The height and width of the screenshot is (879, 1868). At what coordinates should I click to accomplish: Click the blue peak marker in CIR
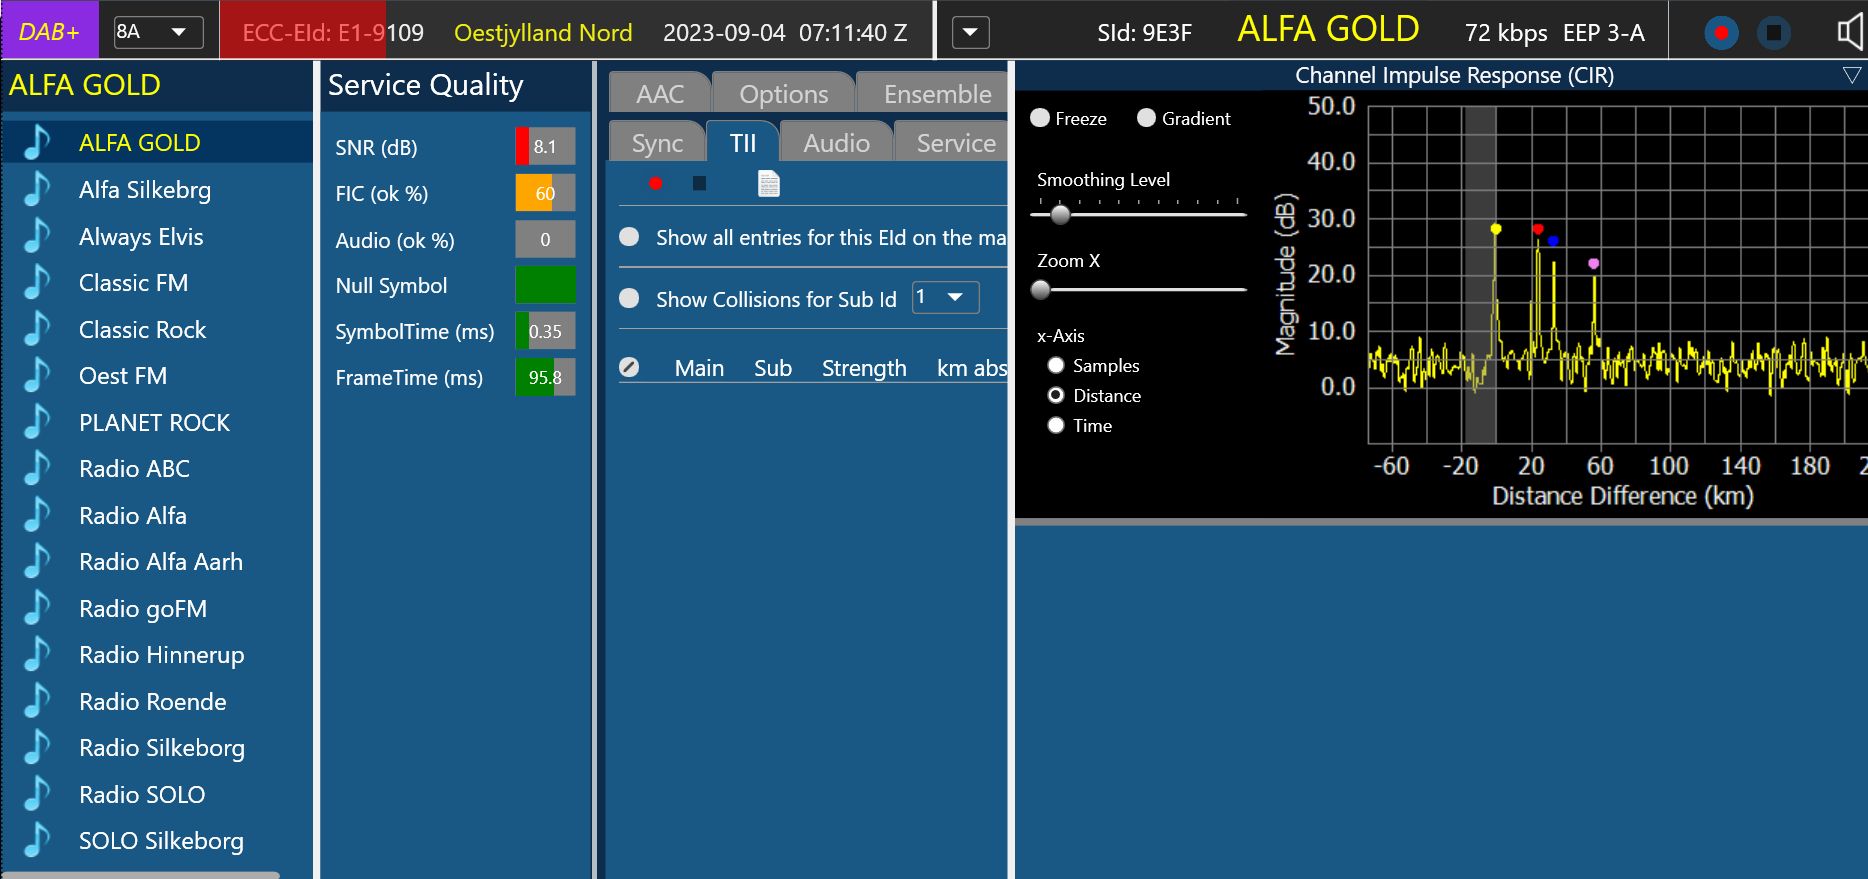coord(1553,241)
